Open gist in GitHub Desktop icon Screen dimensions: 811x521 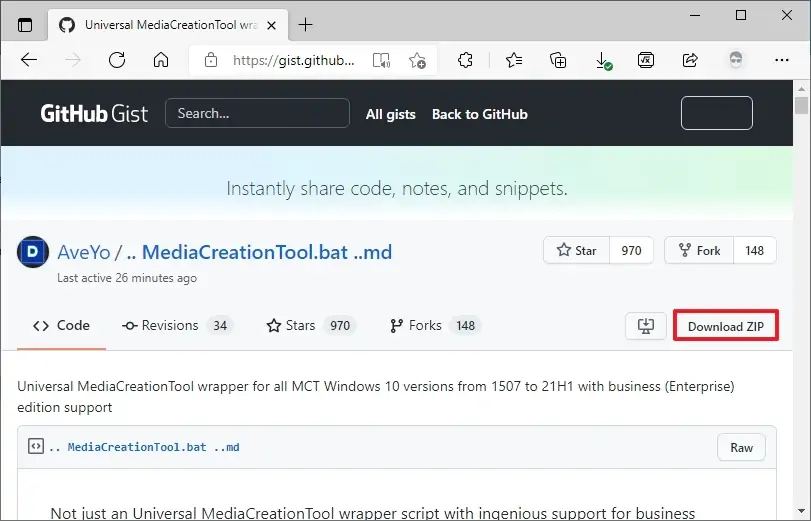(645, 326)
